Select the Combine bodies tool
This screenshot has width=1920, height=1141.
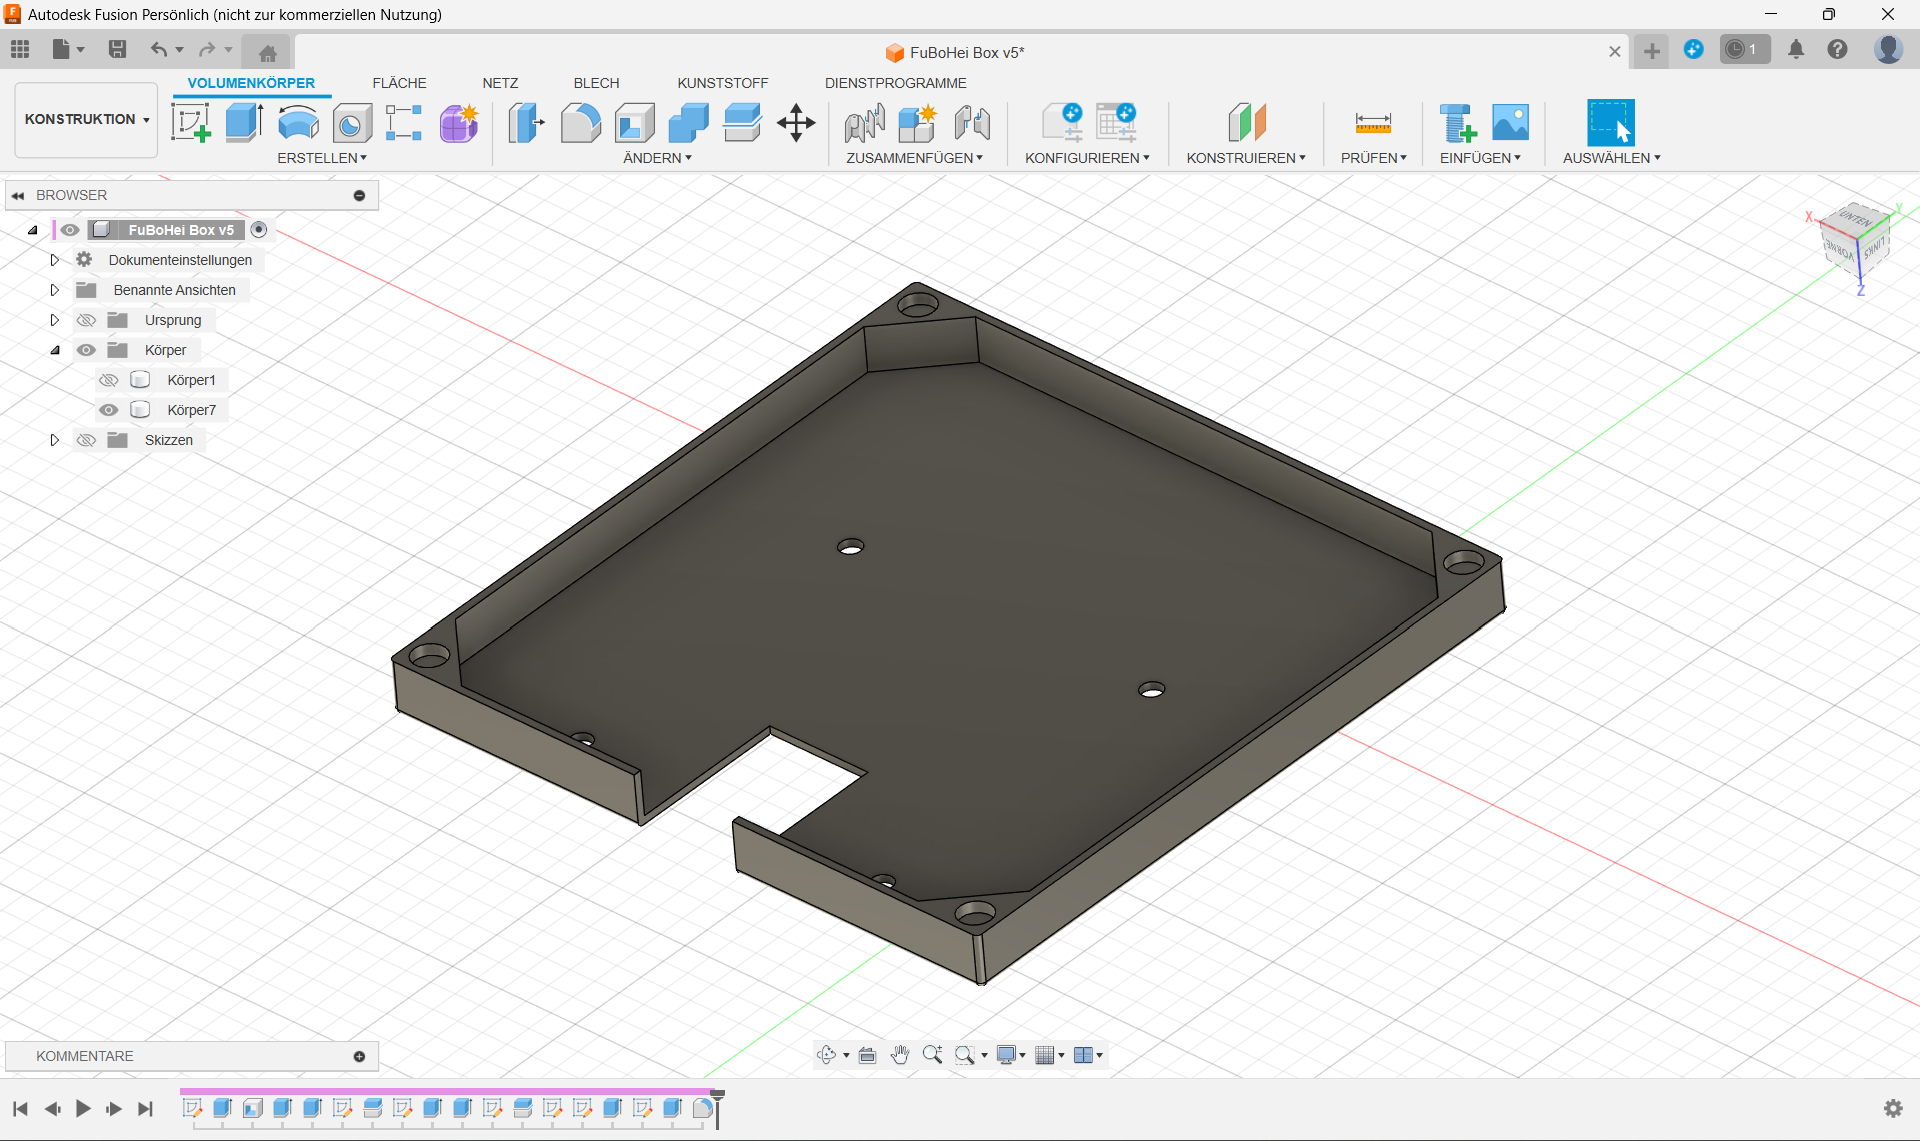click(688, 123)
